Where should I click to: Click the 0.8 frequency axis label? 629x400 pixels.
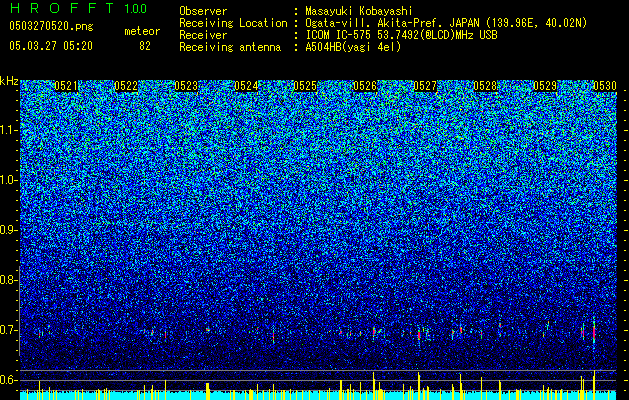click(x=8, y=280)
